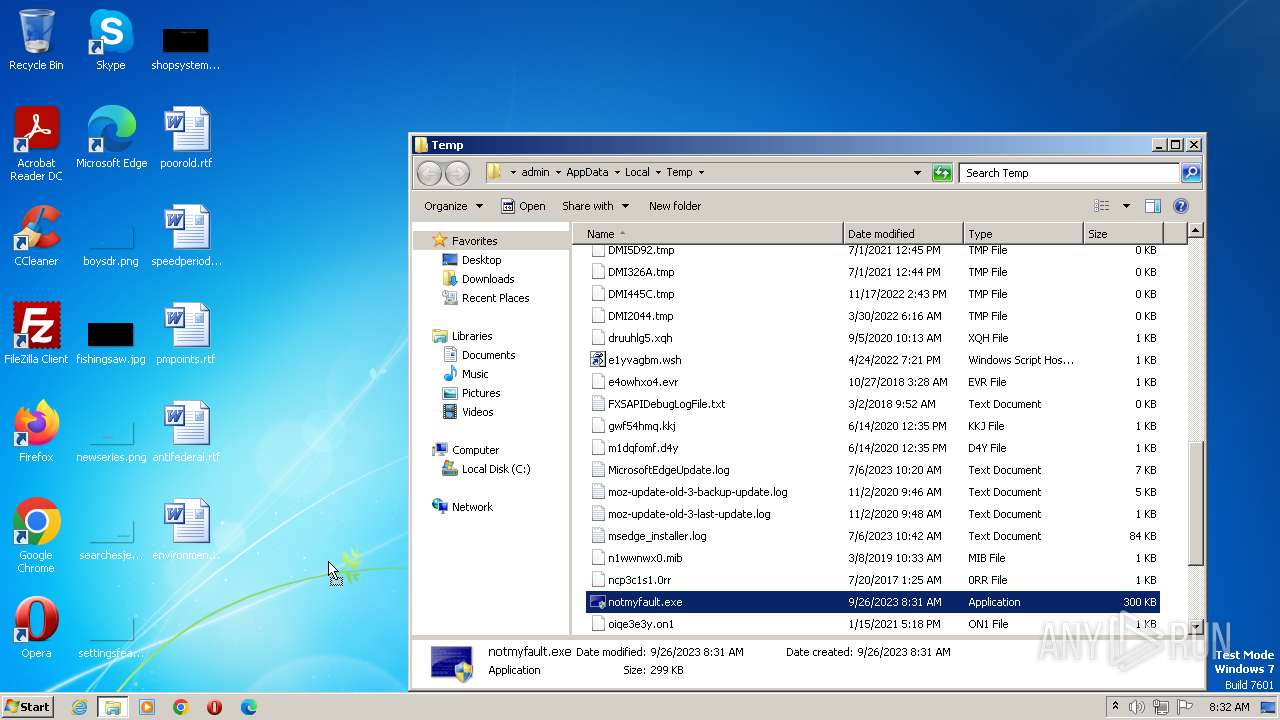This screenshot has width=1280, height=720.
Task: Sort by the Type column header
Action: pyautogui.click(x=1023, y=234)
